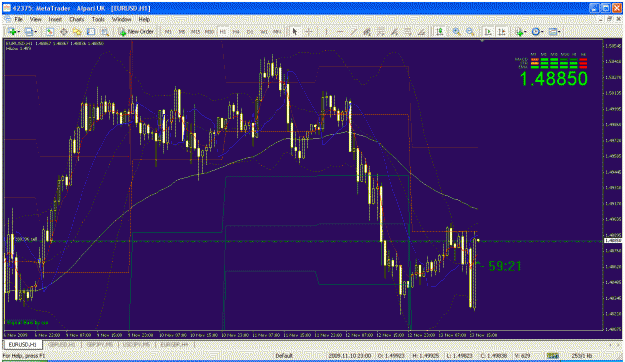Select the Equidistant Channel tool

(367, 31)
